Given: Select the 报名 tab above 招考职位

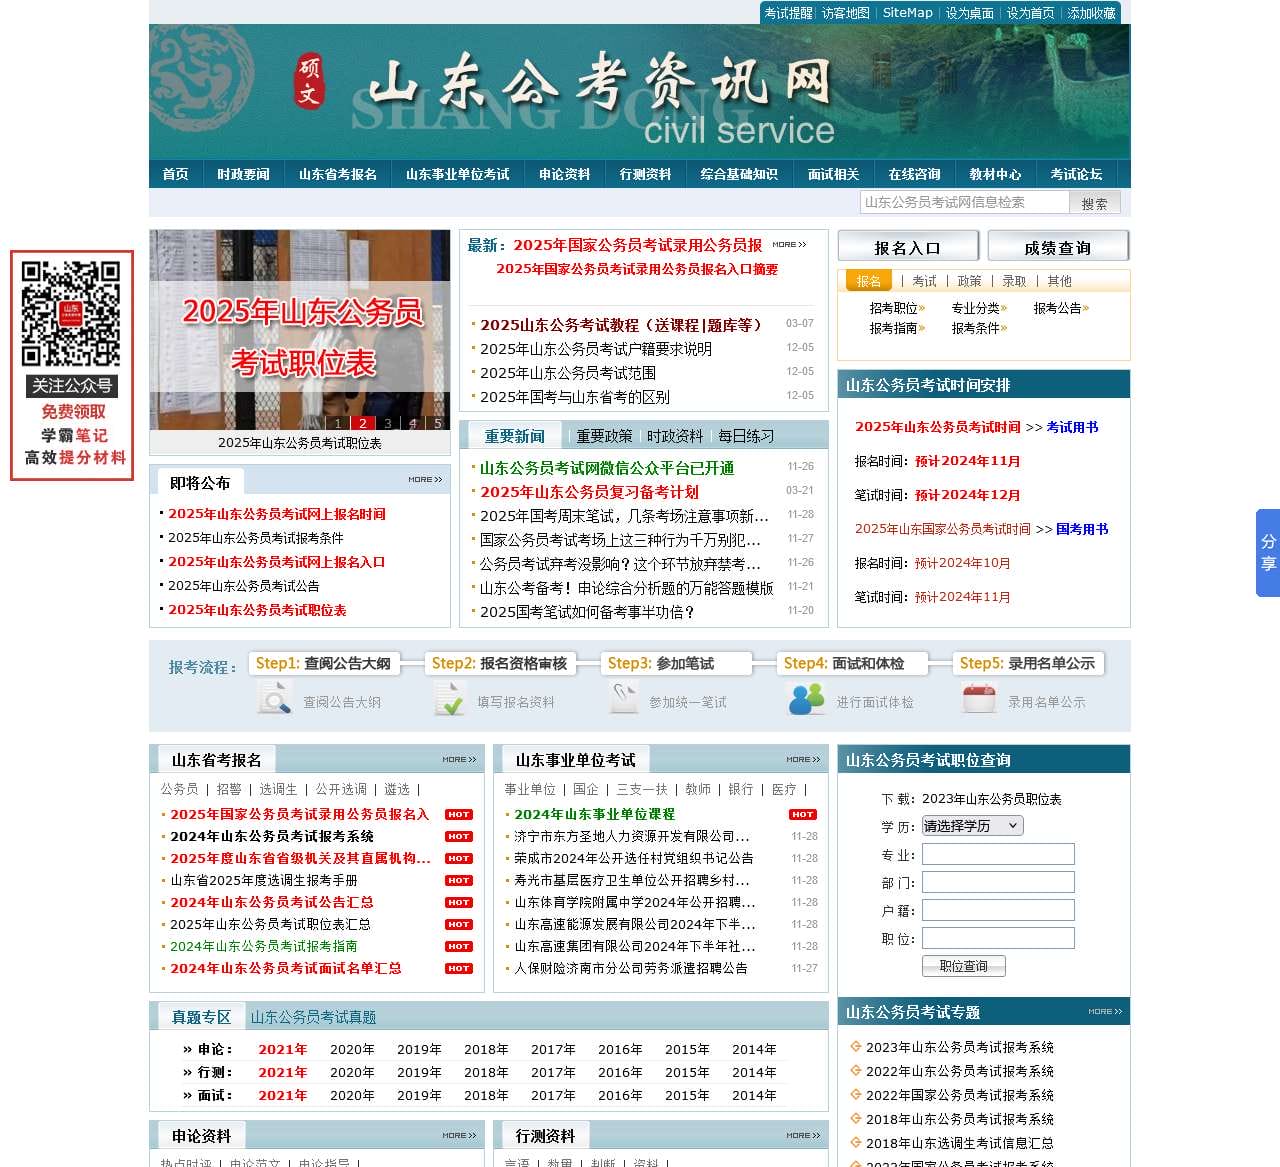Looking at the screenshot, I should pyautogui.click(x=869, y=281).
